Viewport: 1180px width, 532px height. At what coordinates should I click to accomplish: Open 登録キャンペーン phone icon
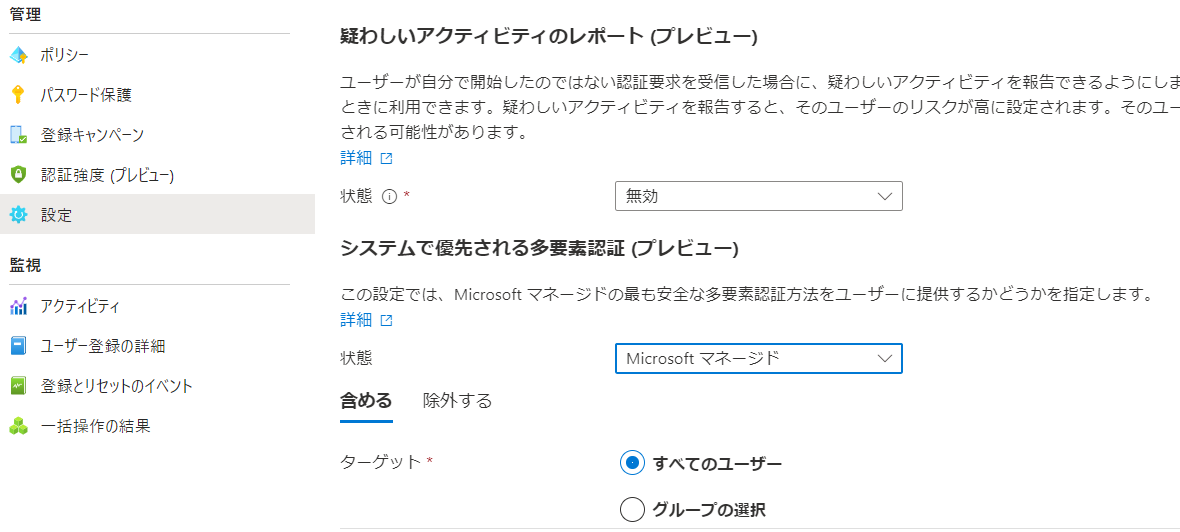[18, 135]
